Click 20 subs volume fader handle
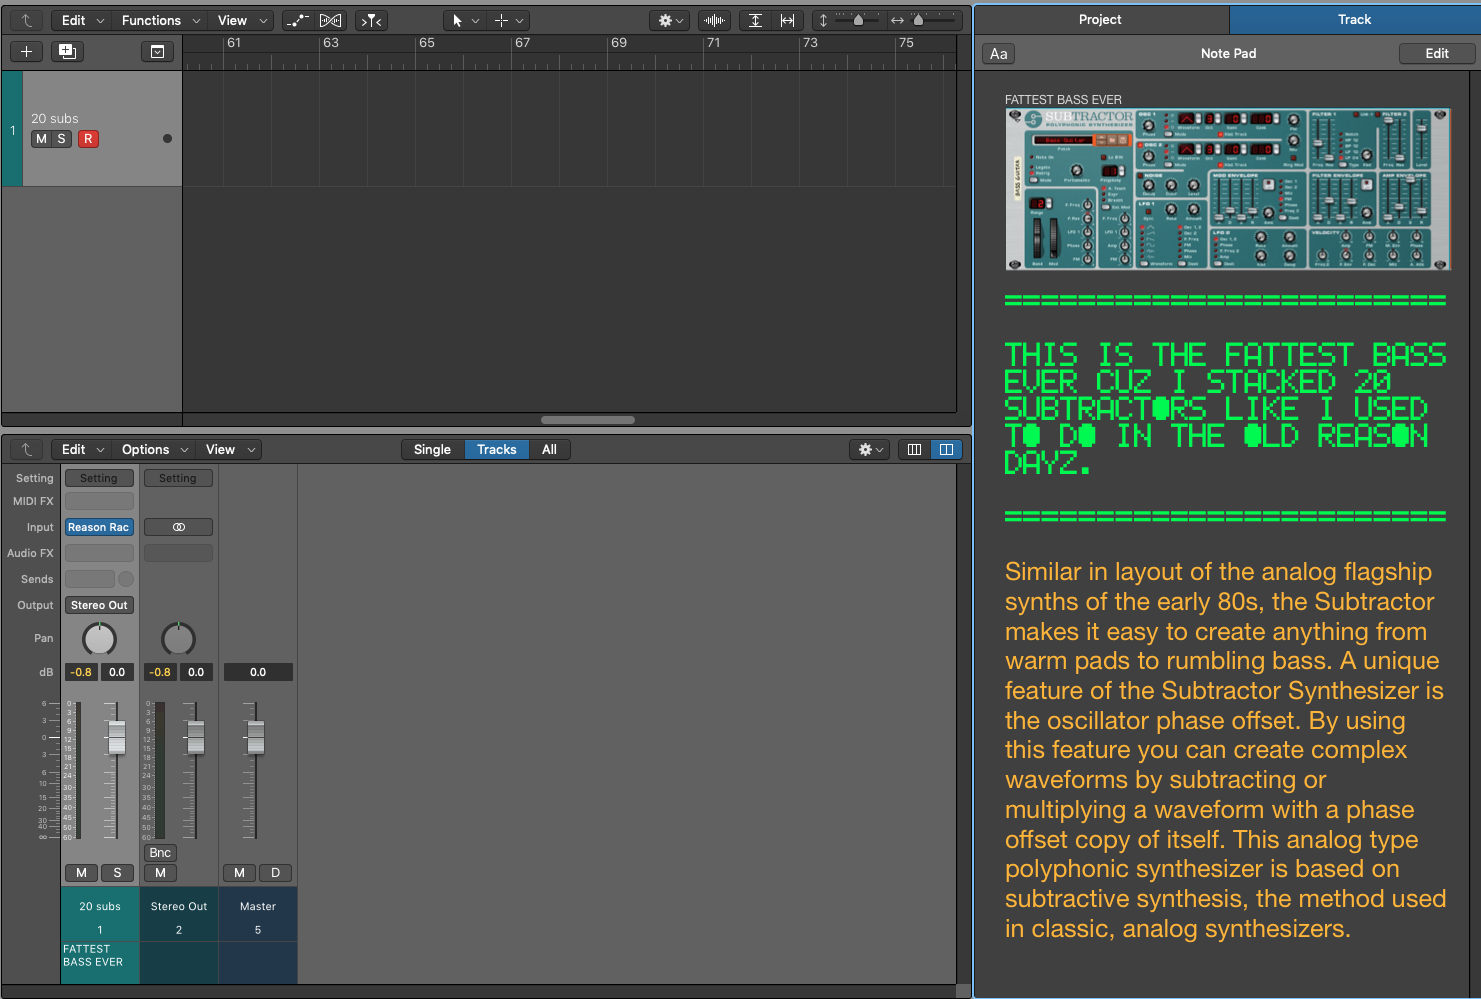This screenshot has height=999, width=1481. click(117, 737)
